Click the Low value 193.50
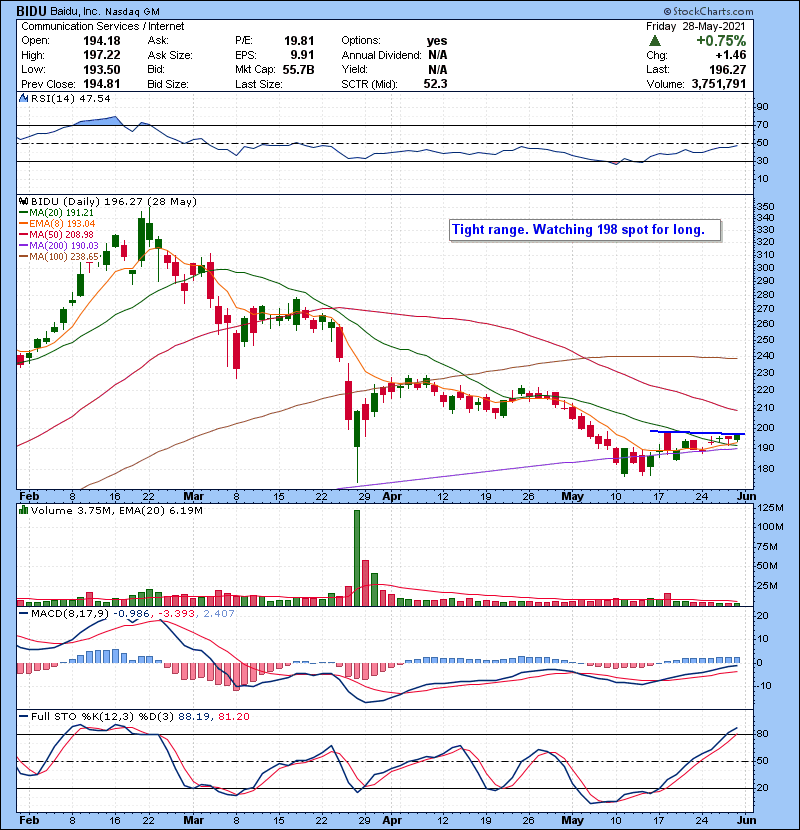 point(102,70)
